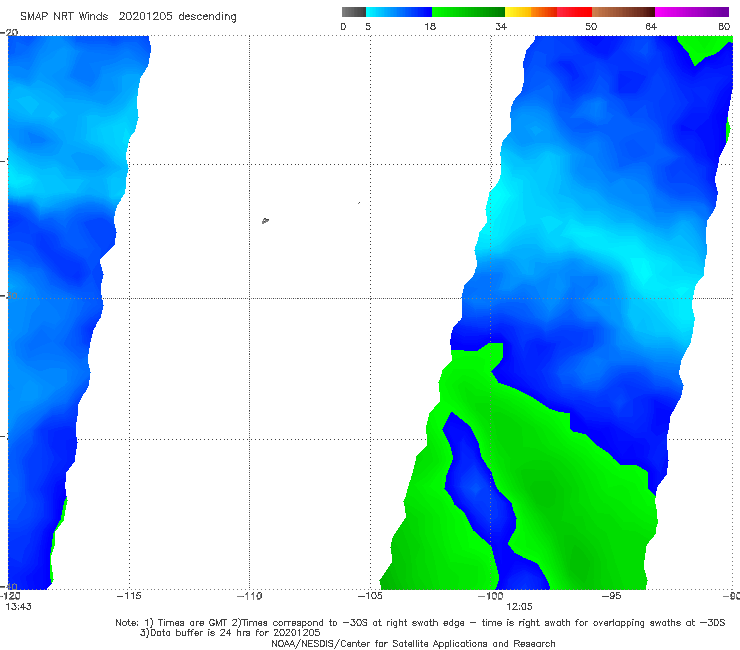The width and height of the screenshot is (740, 650).
Task: Click the 'Note: 1) Times are GMT' line
Action: click(420, 623)
